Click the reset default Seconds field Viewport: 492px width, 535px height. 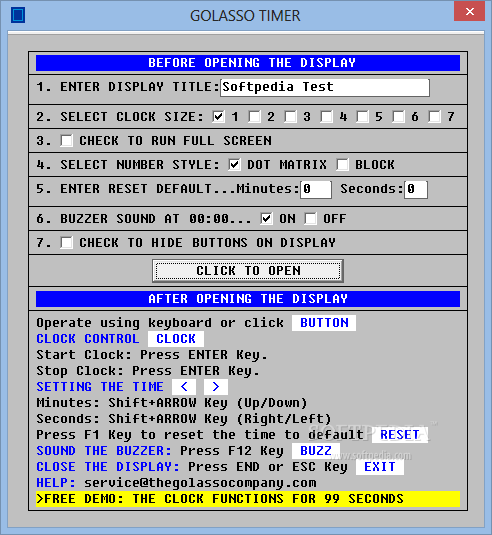(x=416, y=189)
